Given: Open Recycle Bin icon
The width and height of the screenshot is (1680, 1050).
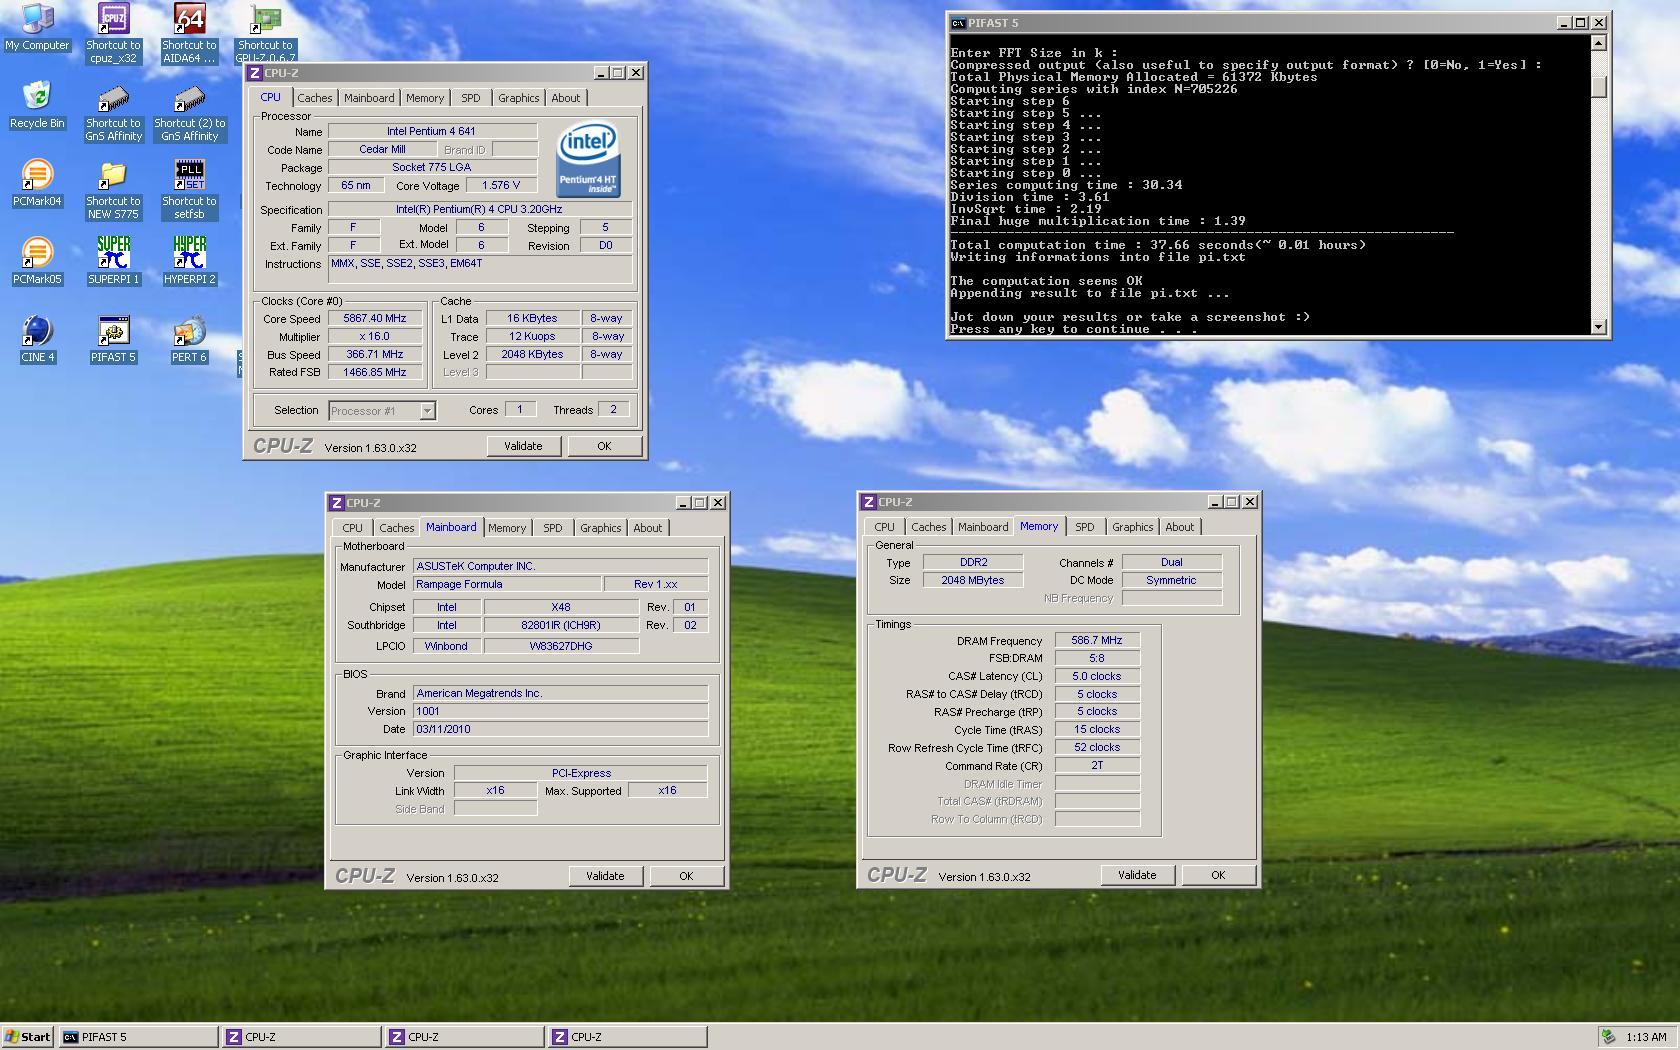Looking at the screenshot, I should tap(37, 105).
